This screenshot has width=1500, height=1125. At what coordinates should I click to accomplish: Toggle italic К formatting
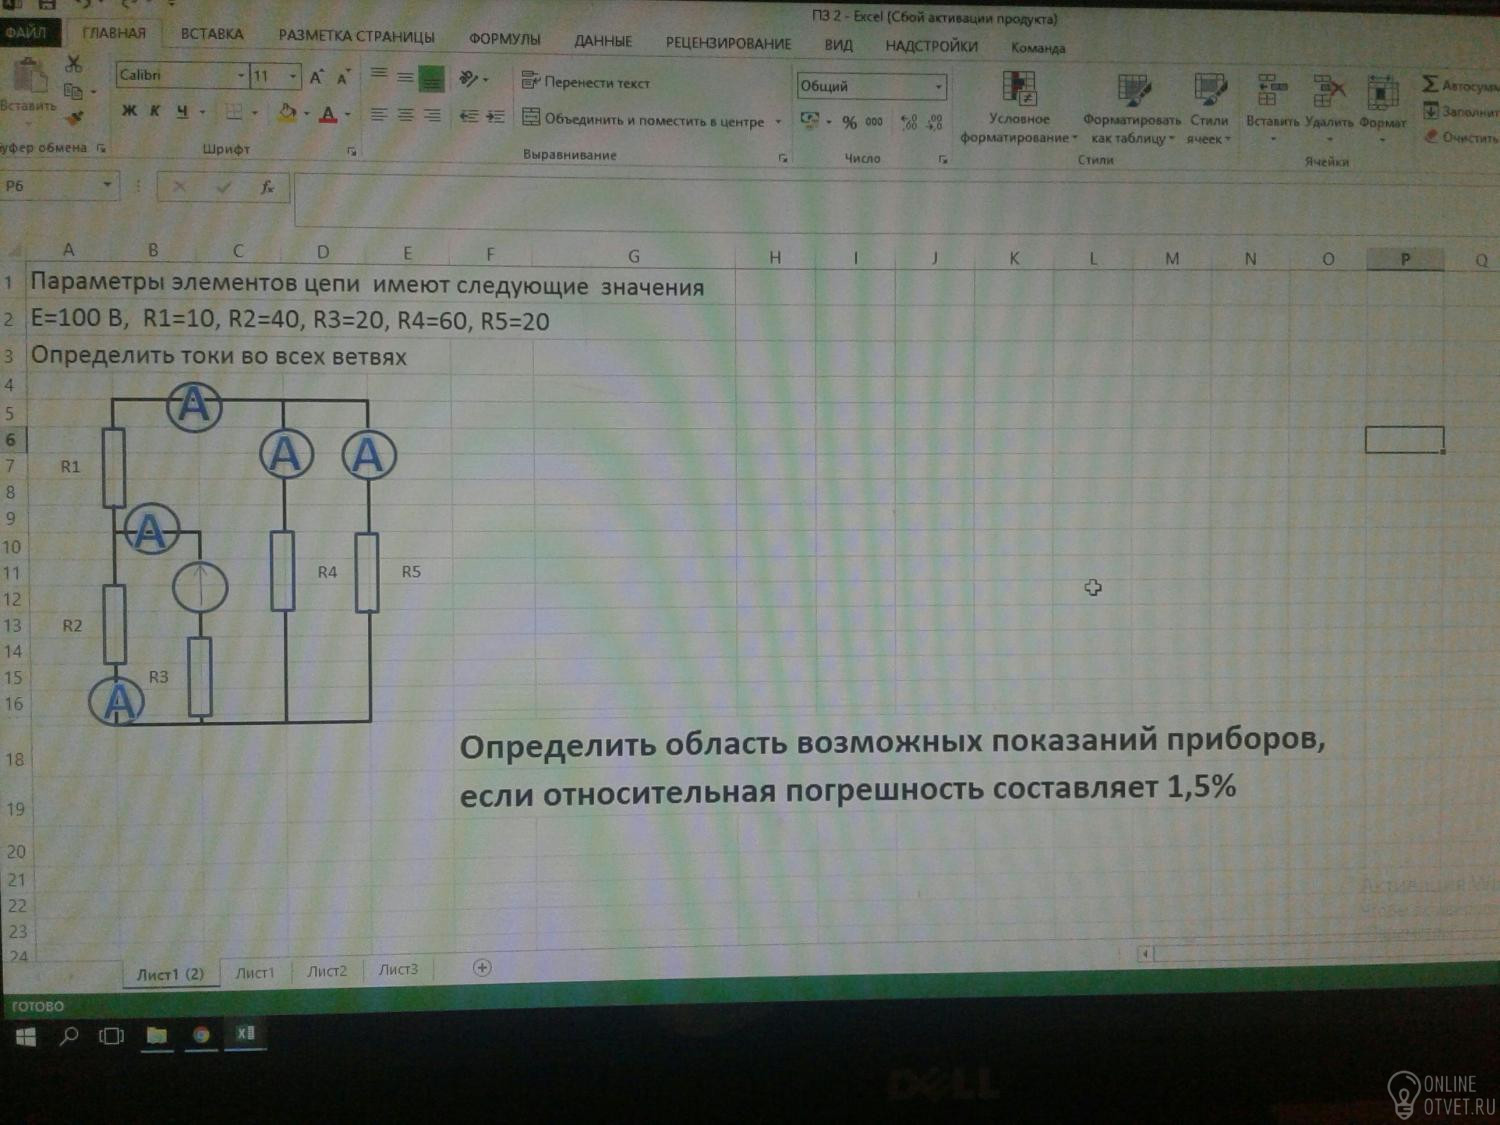point(155,111)
